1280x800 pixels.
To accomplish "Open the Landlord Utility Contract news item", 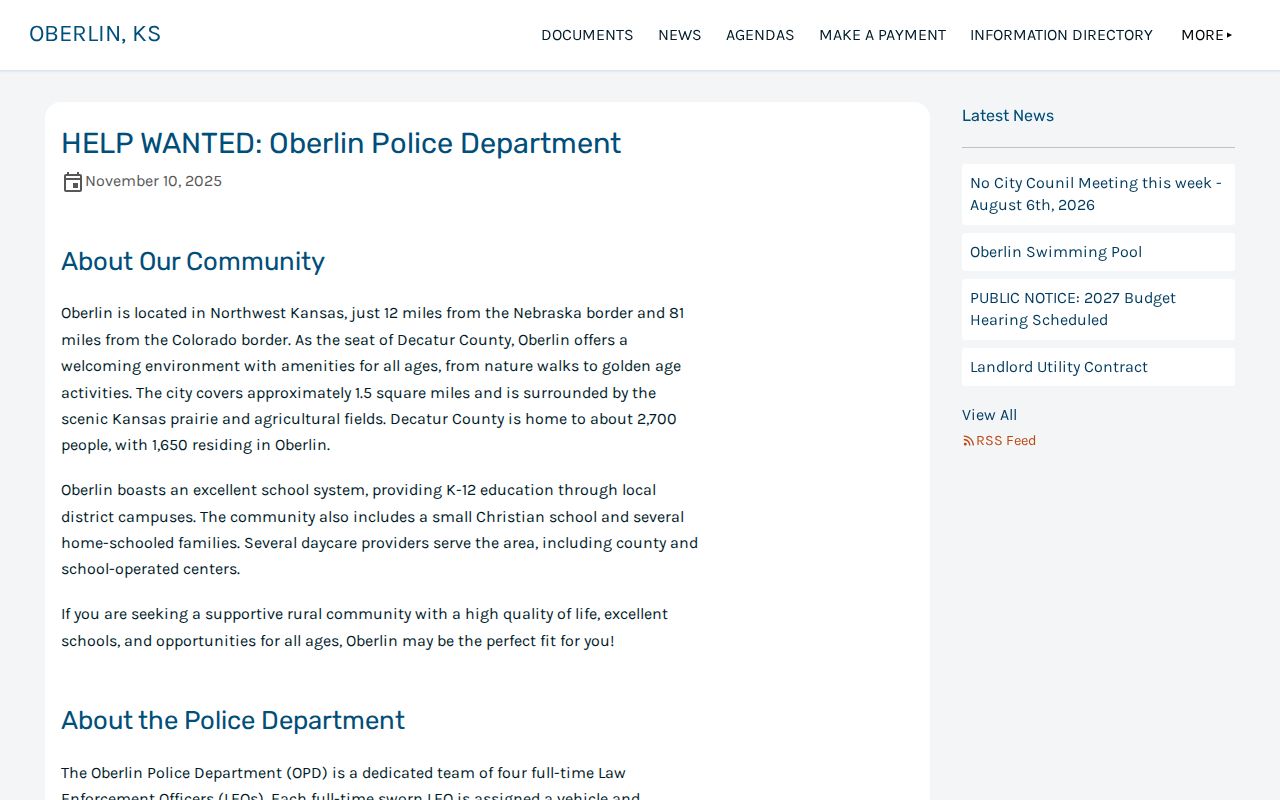I will (1098, 367).
